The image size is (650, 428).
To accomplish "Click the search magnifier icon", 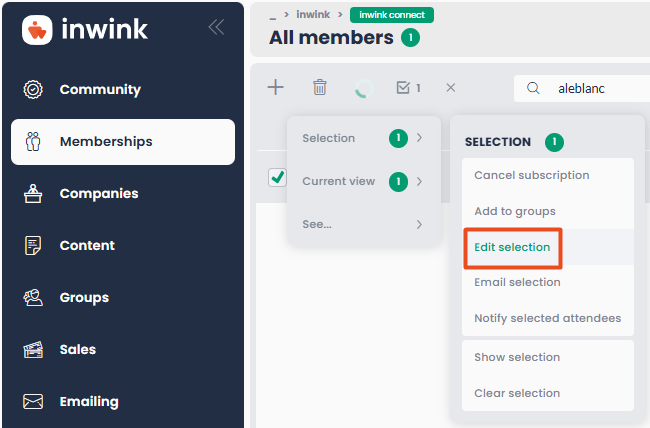I will tap(533, 88).
